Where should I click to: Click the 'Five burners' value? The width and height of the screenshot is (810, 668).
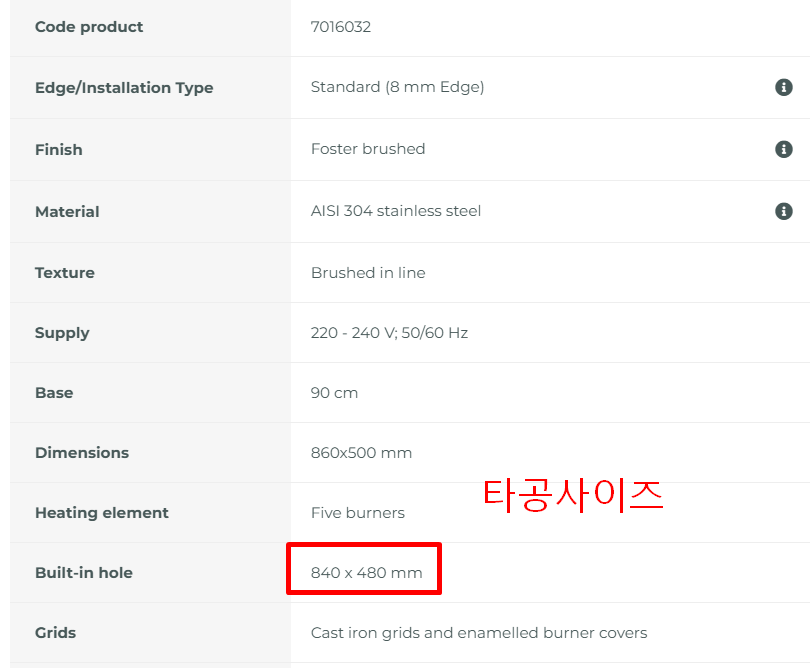[x=358, y=513]
